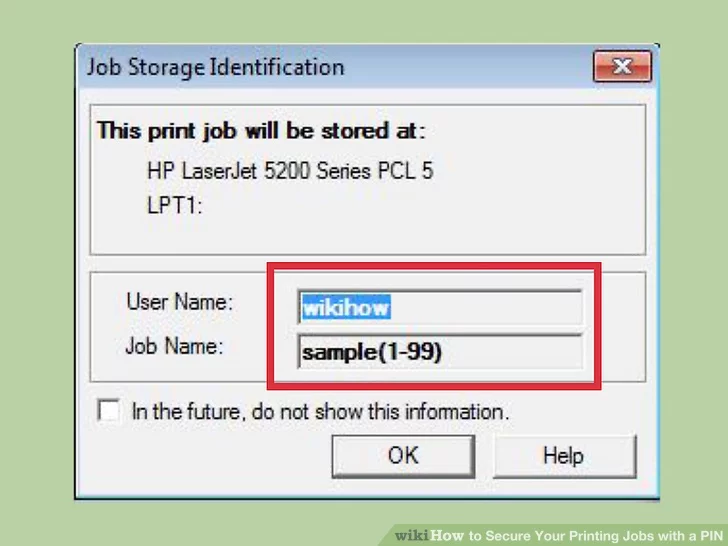Confirm the job storage with OK
The height and width of the screenshot is (546, 728).
click(x=403, y=456)
